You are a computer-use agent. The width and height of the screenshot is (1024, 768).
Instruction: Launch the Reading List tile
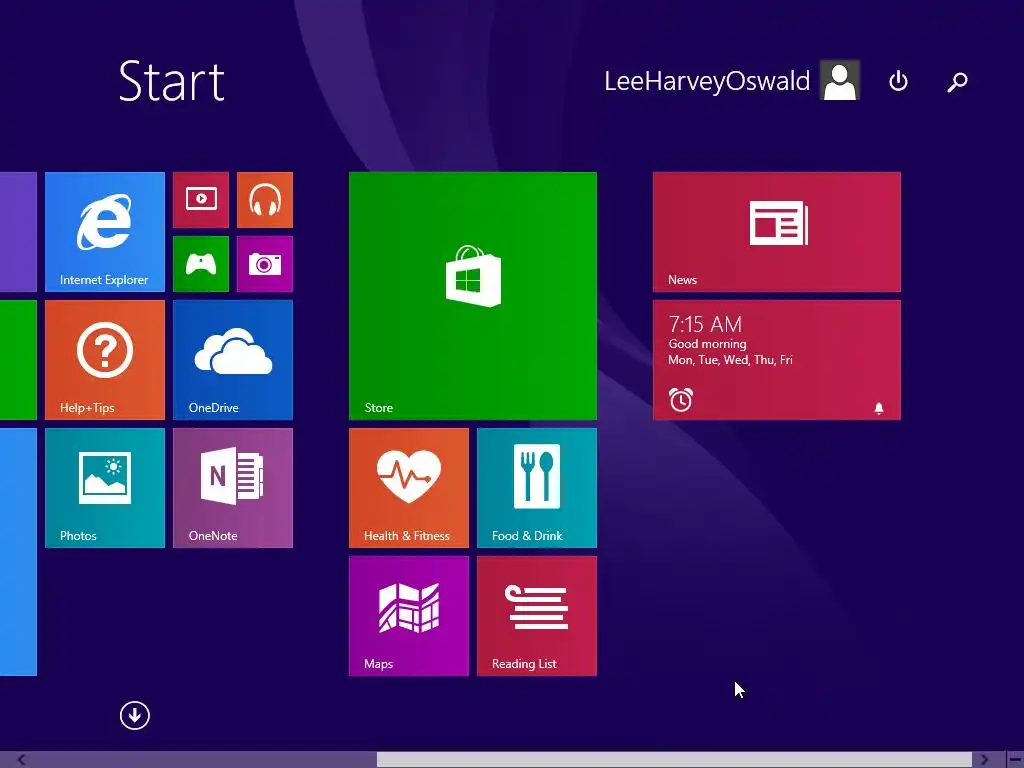[537, 616]
